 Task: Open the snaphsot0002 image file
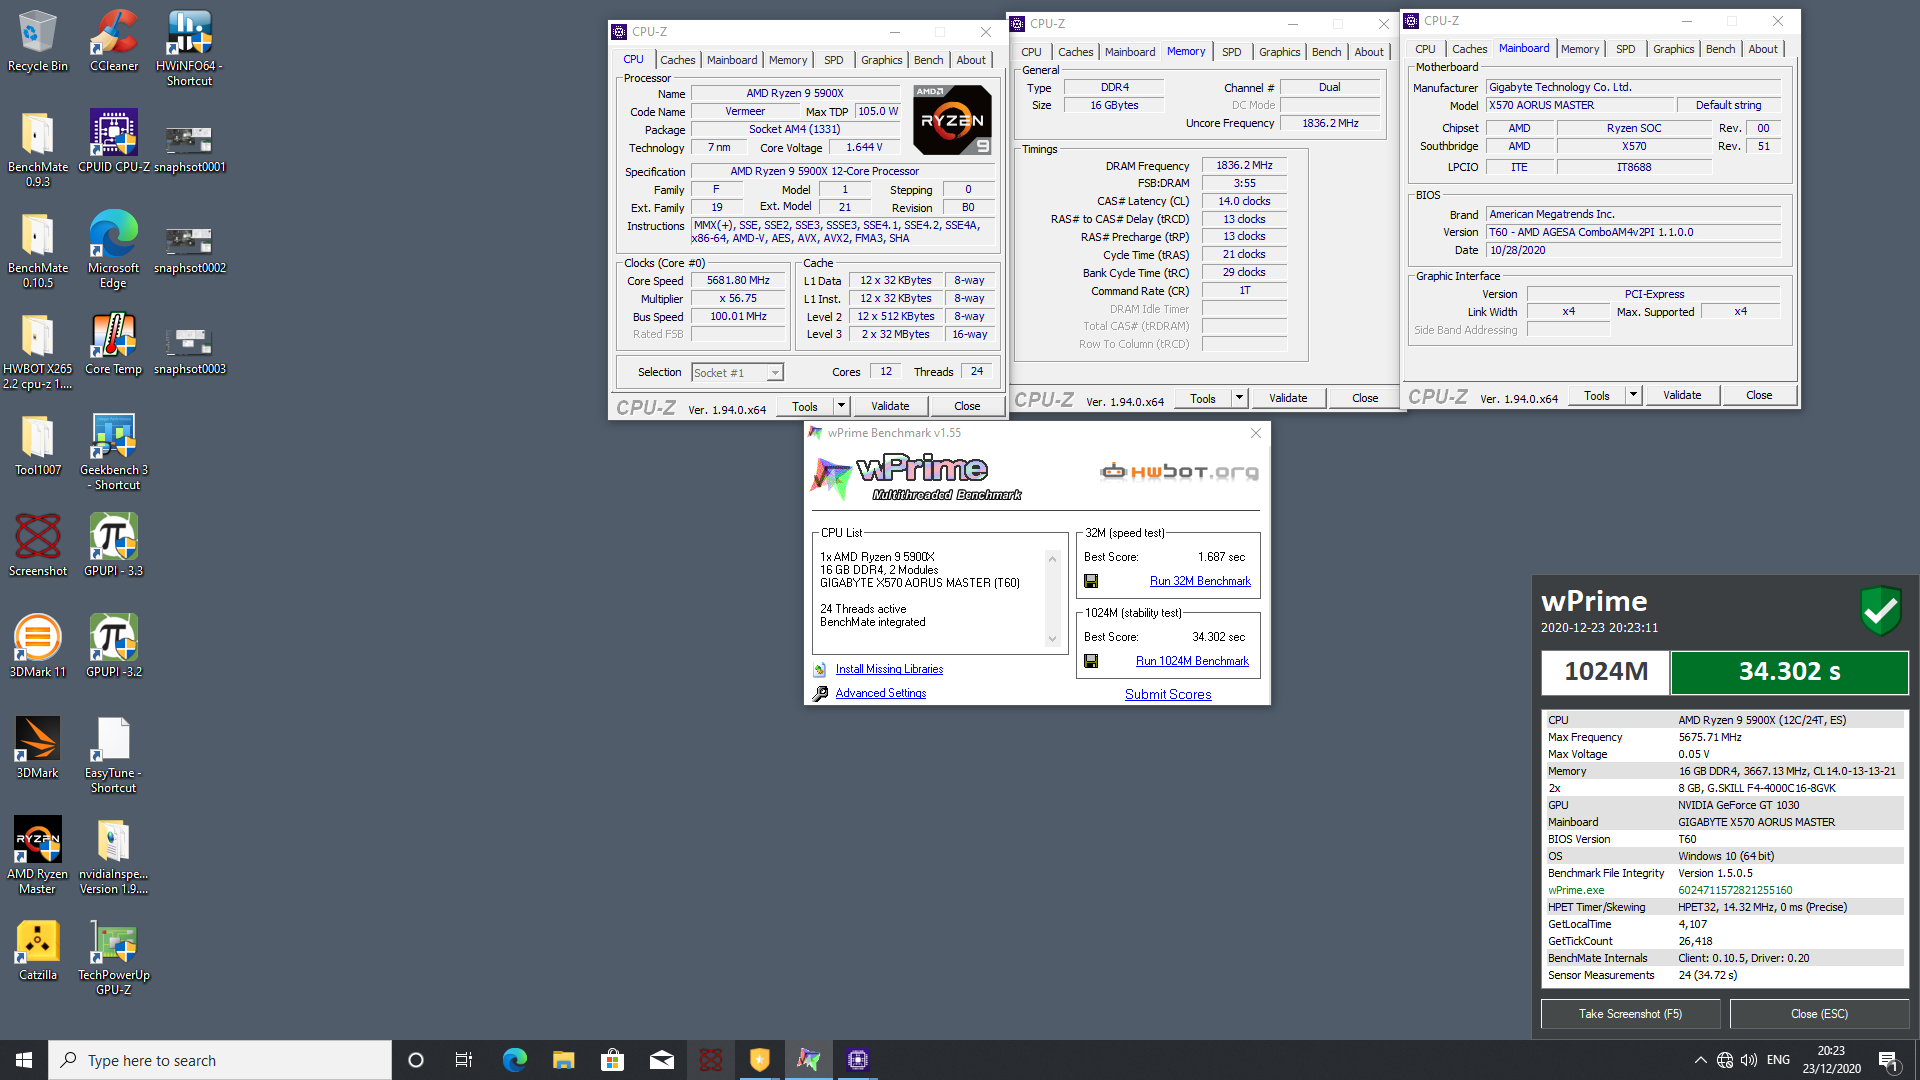pos(189,249)
